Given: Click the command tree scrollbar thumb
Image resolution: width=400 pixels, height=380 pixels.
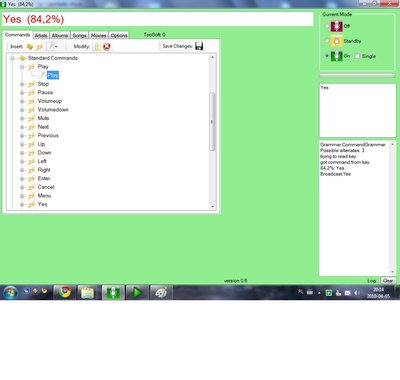Looking at the screenshot, I should click(x=212, y=122).
